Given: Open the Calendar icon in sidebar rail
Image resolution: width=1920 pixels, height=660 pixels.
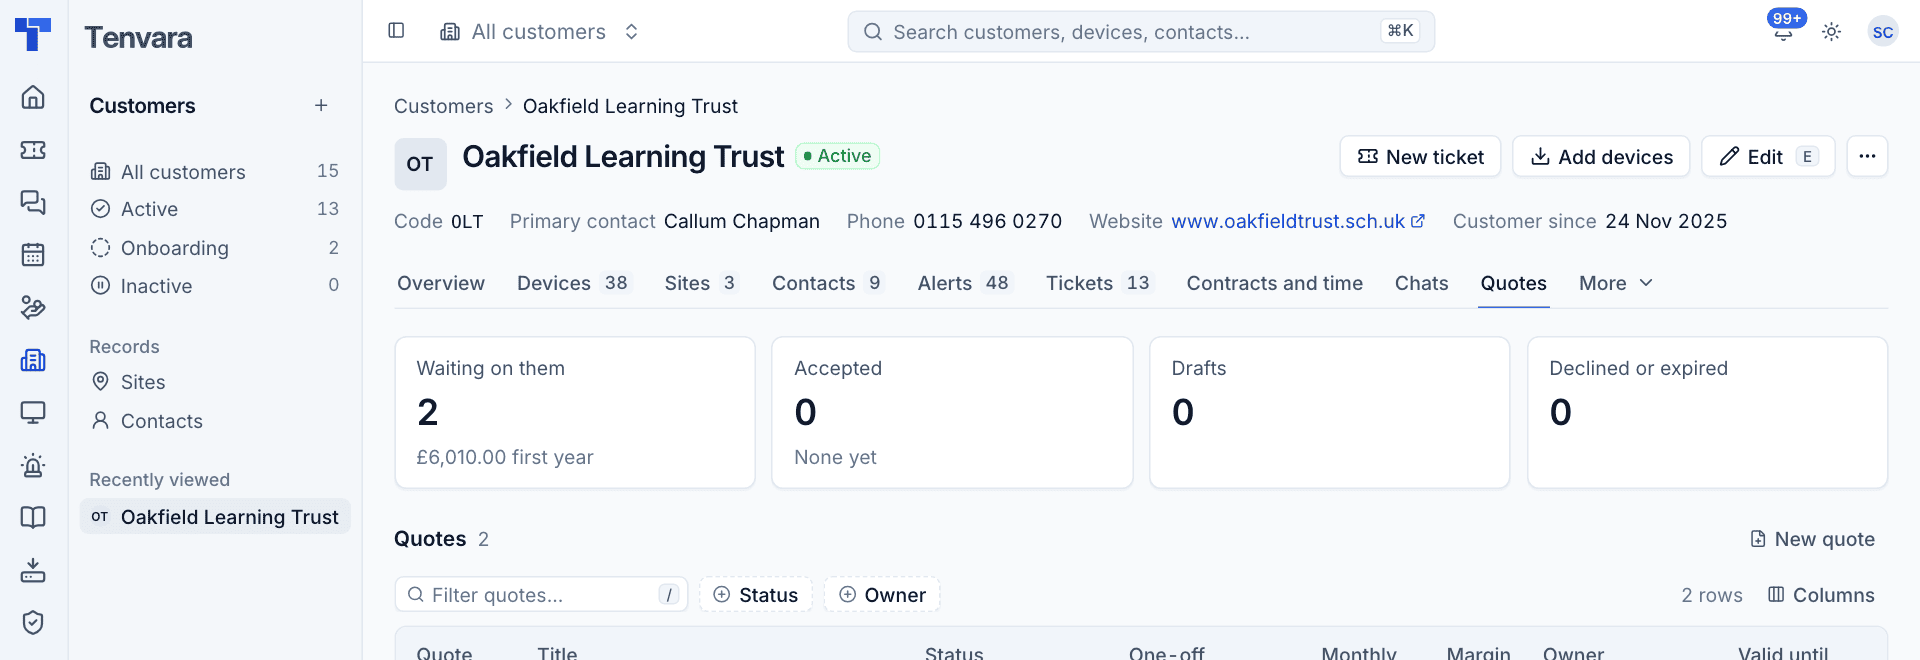Looking at the screenshot, I should pyautogui.click(x=33, y=255).
